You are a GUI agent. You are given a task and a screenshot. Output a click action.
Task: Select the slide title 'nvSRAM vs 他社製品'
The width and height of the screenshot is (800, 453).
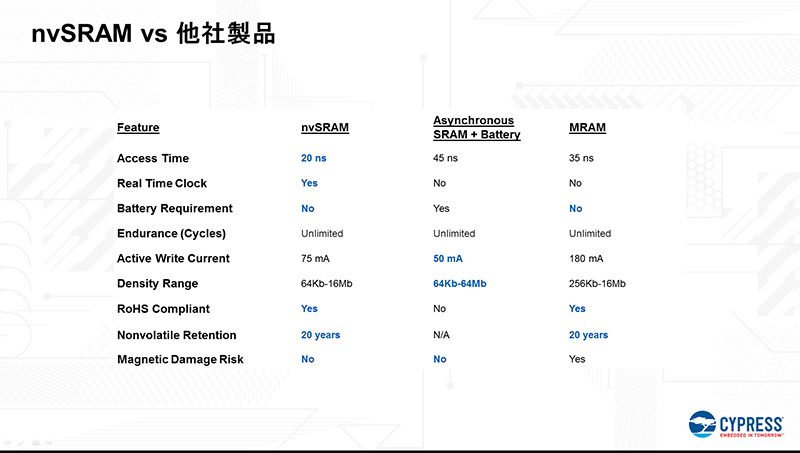(154, 34)
